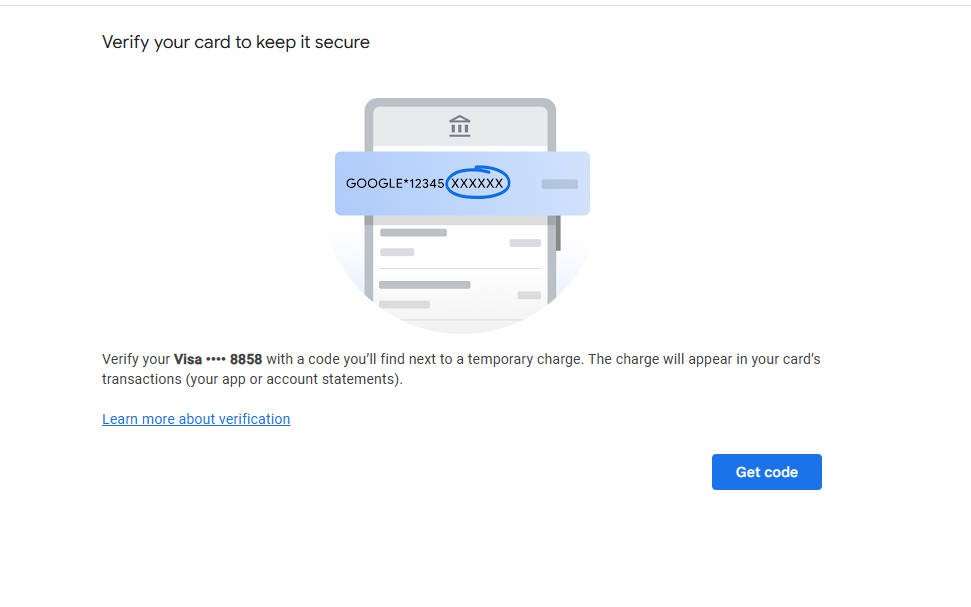Viewport: 971px width, 607px height.
Task: Select the GOOGLE*12345 text on the card
Action: pos(395,184)
